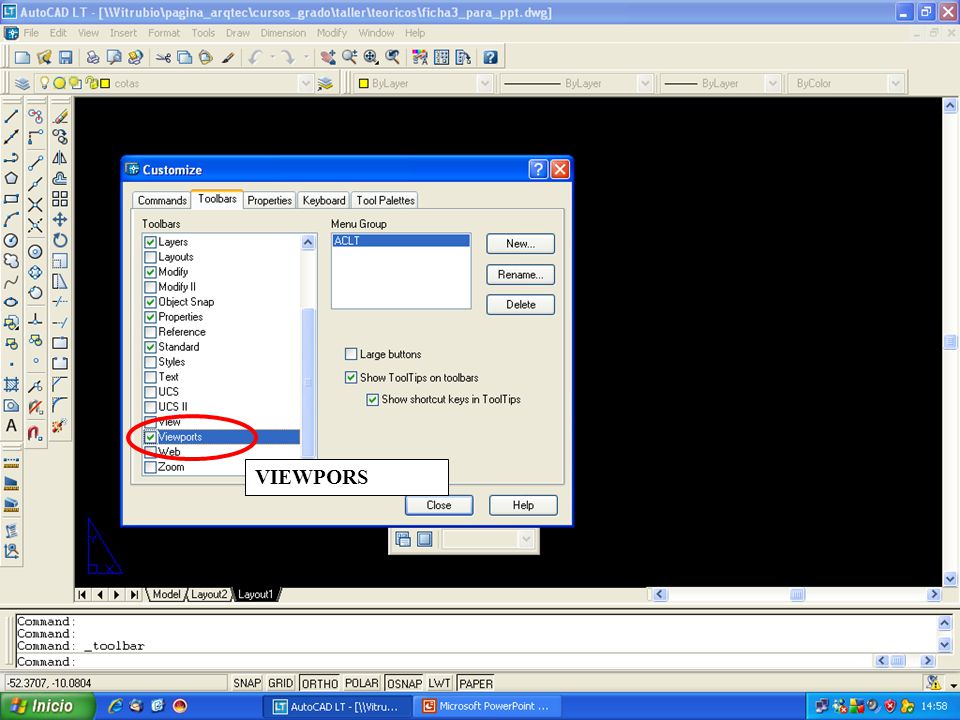Select the Line draw tool

point(11,116)
